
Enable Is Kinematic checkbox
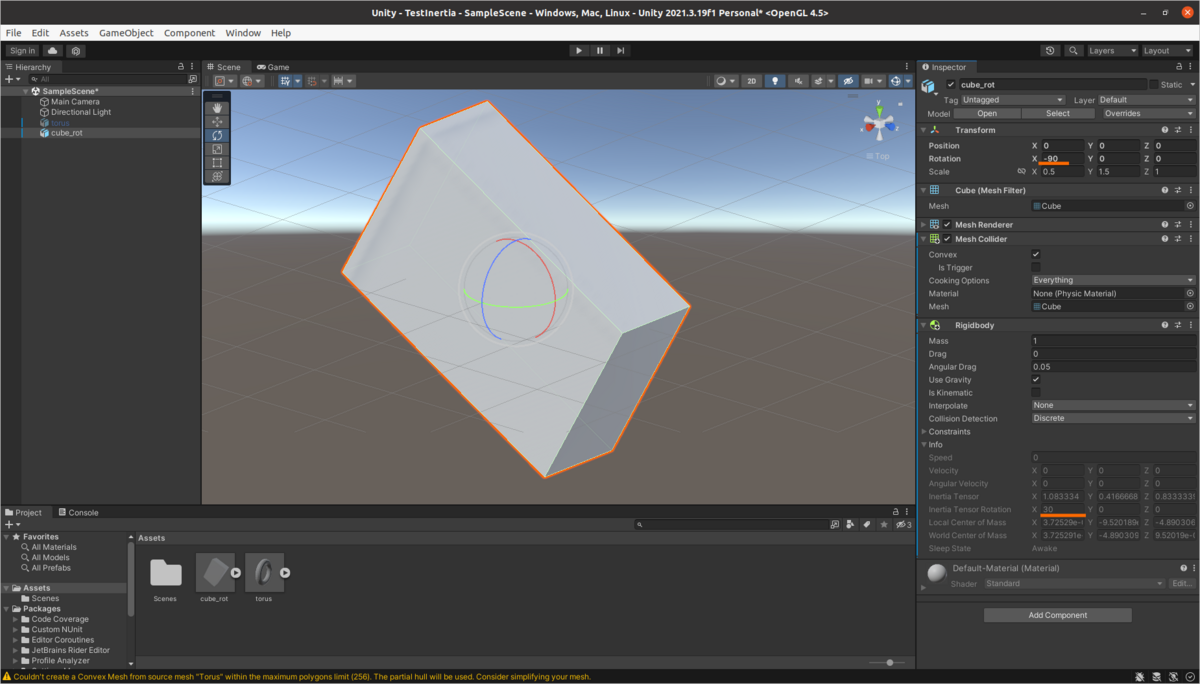pos(1036,393)
